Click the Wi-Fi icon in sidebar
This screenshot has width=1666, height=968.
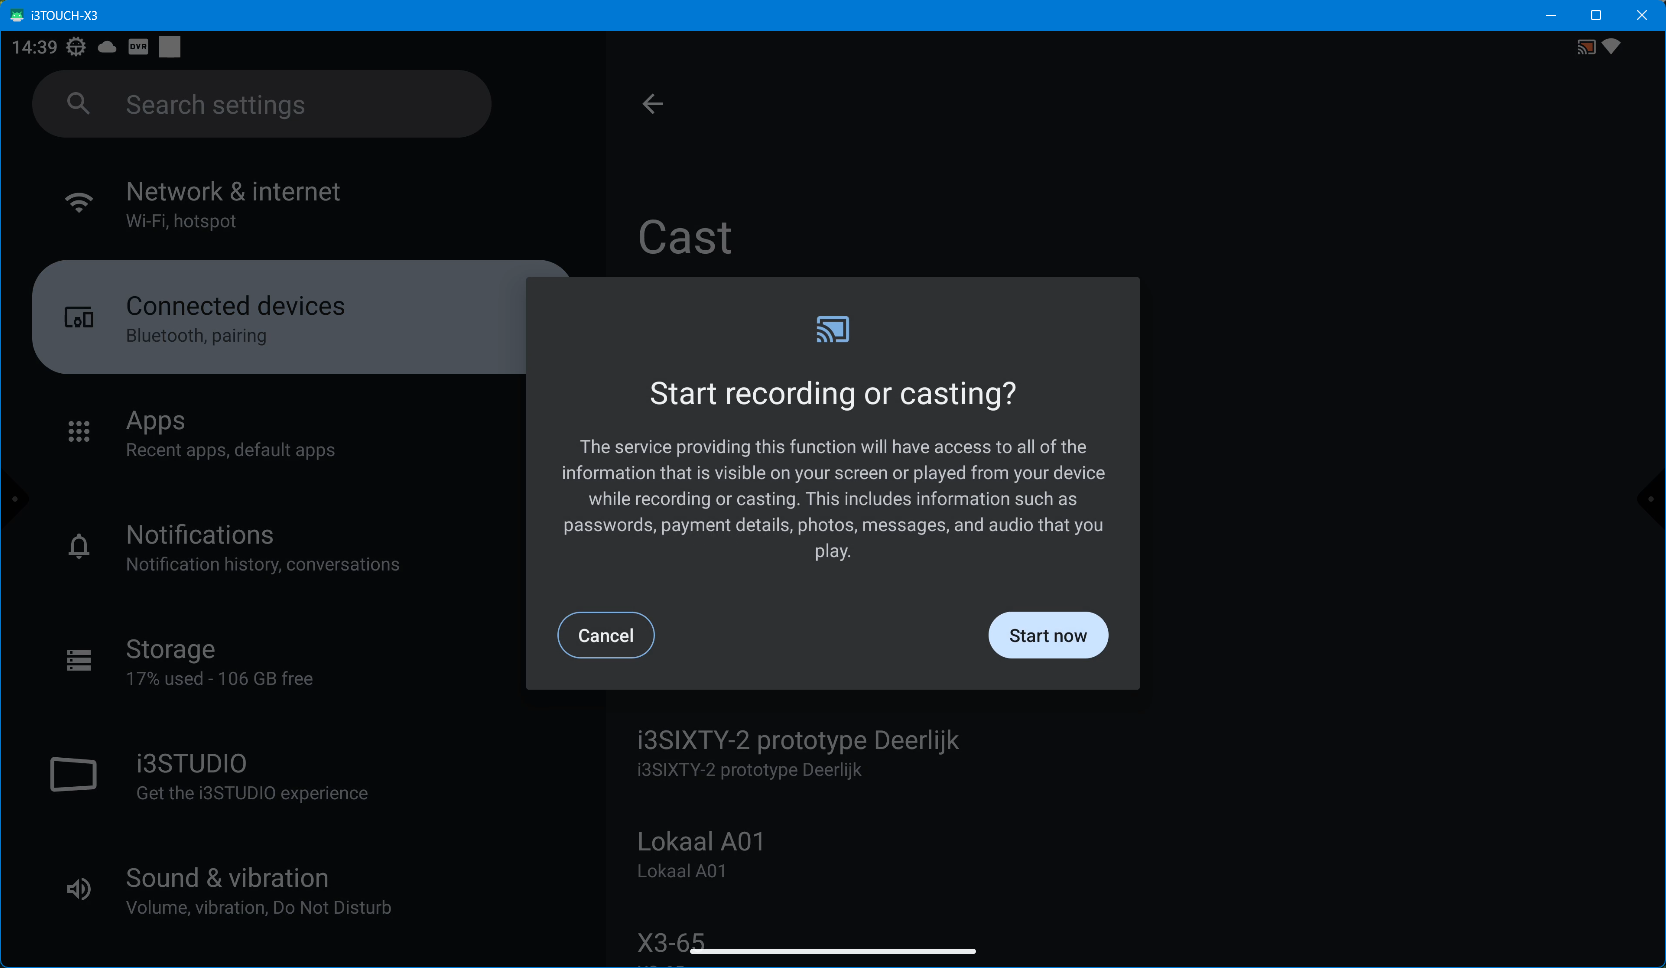[x=78, y=203]
